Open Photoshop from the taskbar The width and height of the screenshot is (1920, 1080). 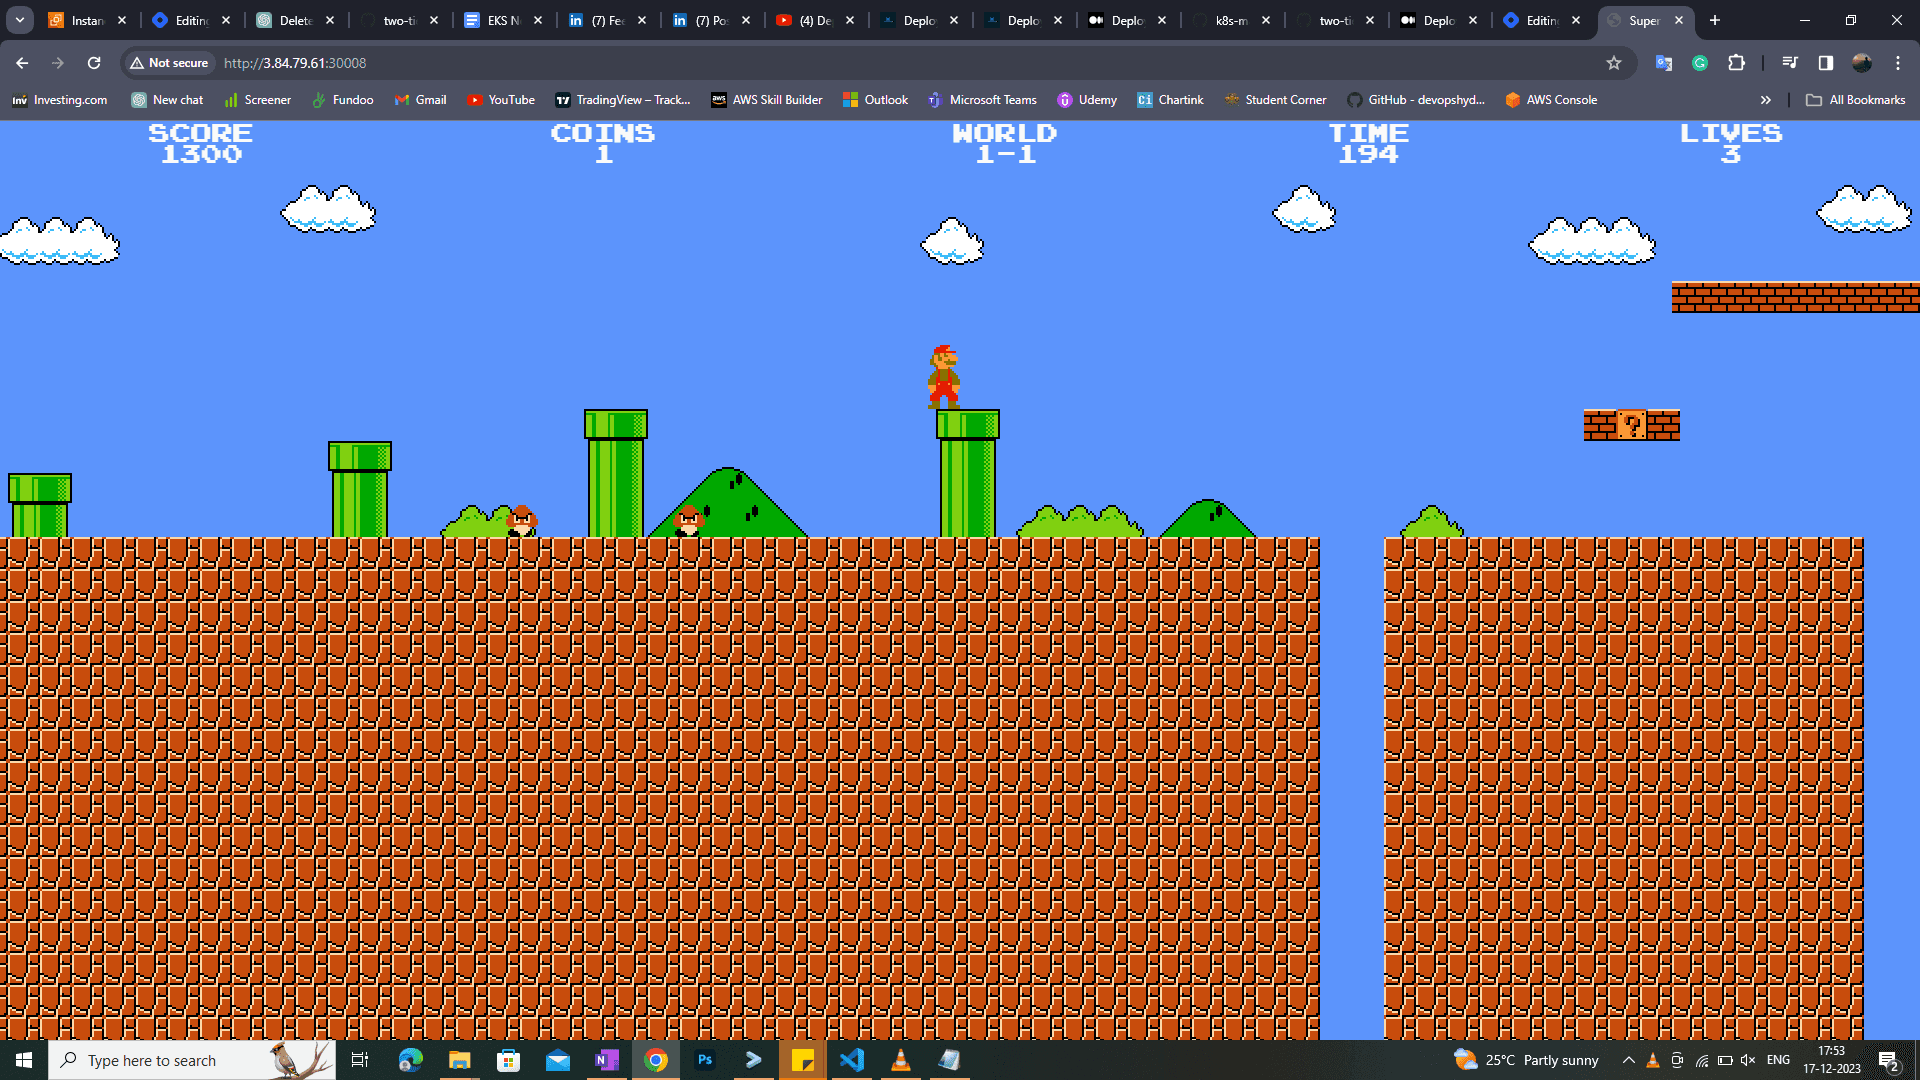point(705,1060)
